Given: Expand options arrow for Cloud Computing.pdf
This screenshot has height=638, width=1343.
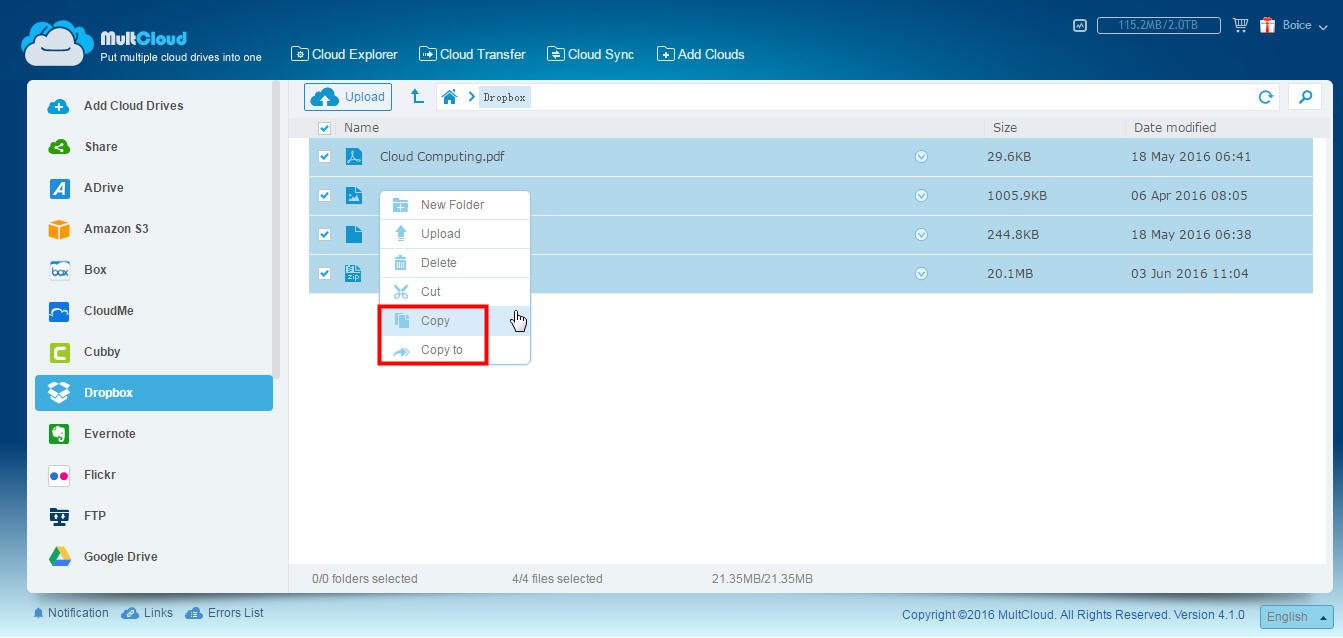Looking at the screenshot, I should tap(922, 157).
